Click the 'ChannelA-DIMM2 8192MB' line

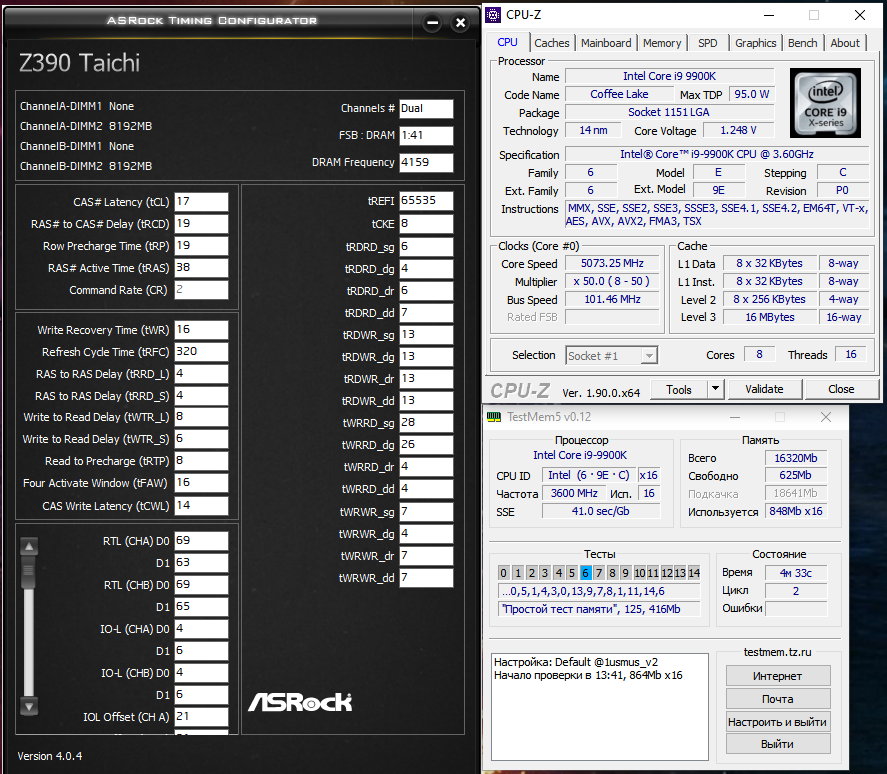86,126
